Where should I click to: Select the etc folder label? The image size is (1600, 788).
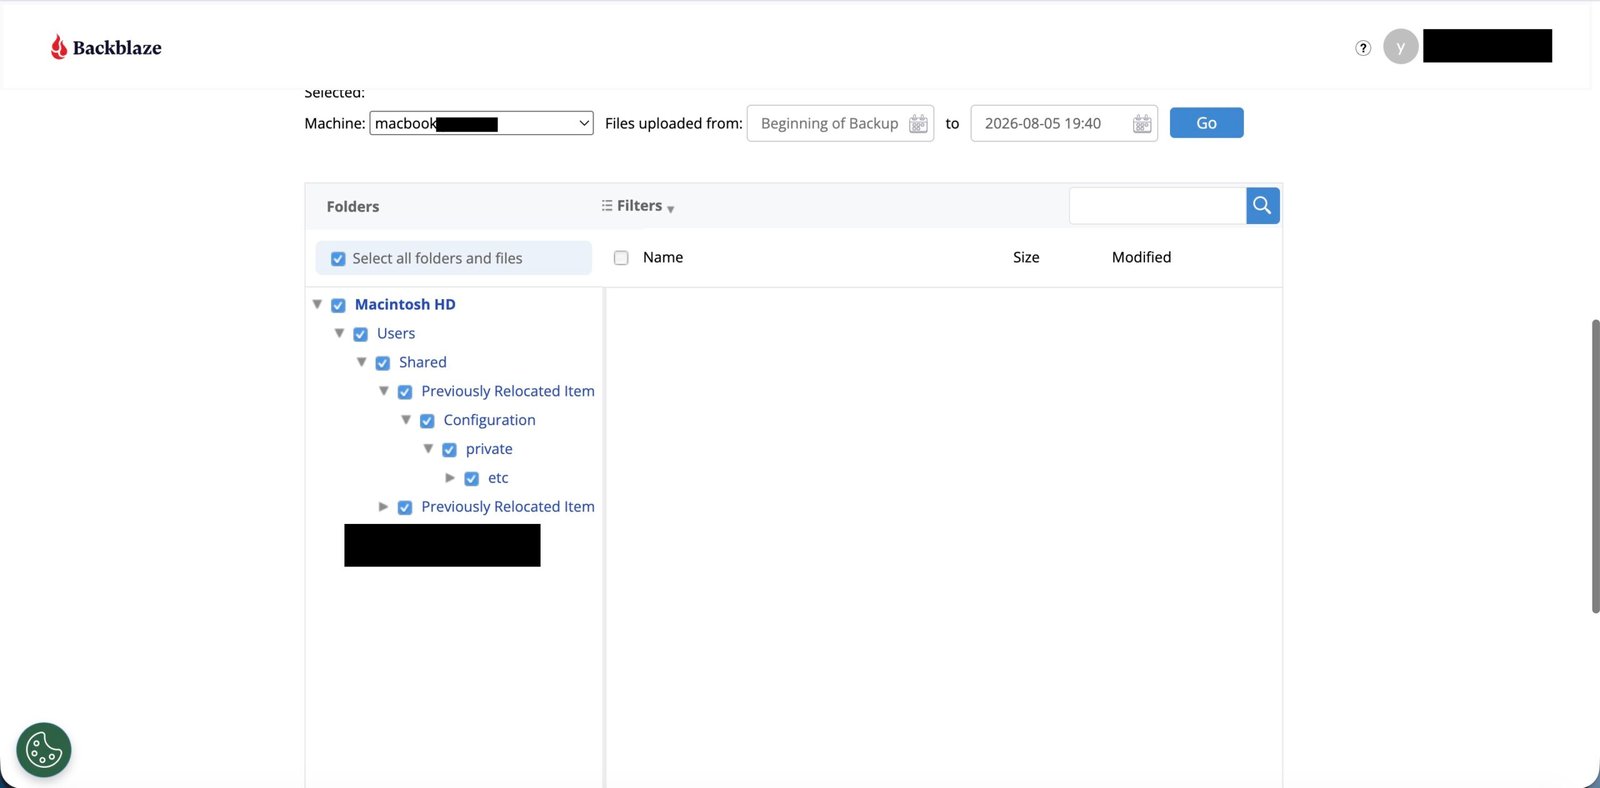point(498,478)
